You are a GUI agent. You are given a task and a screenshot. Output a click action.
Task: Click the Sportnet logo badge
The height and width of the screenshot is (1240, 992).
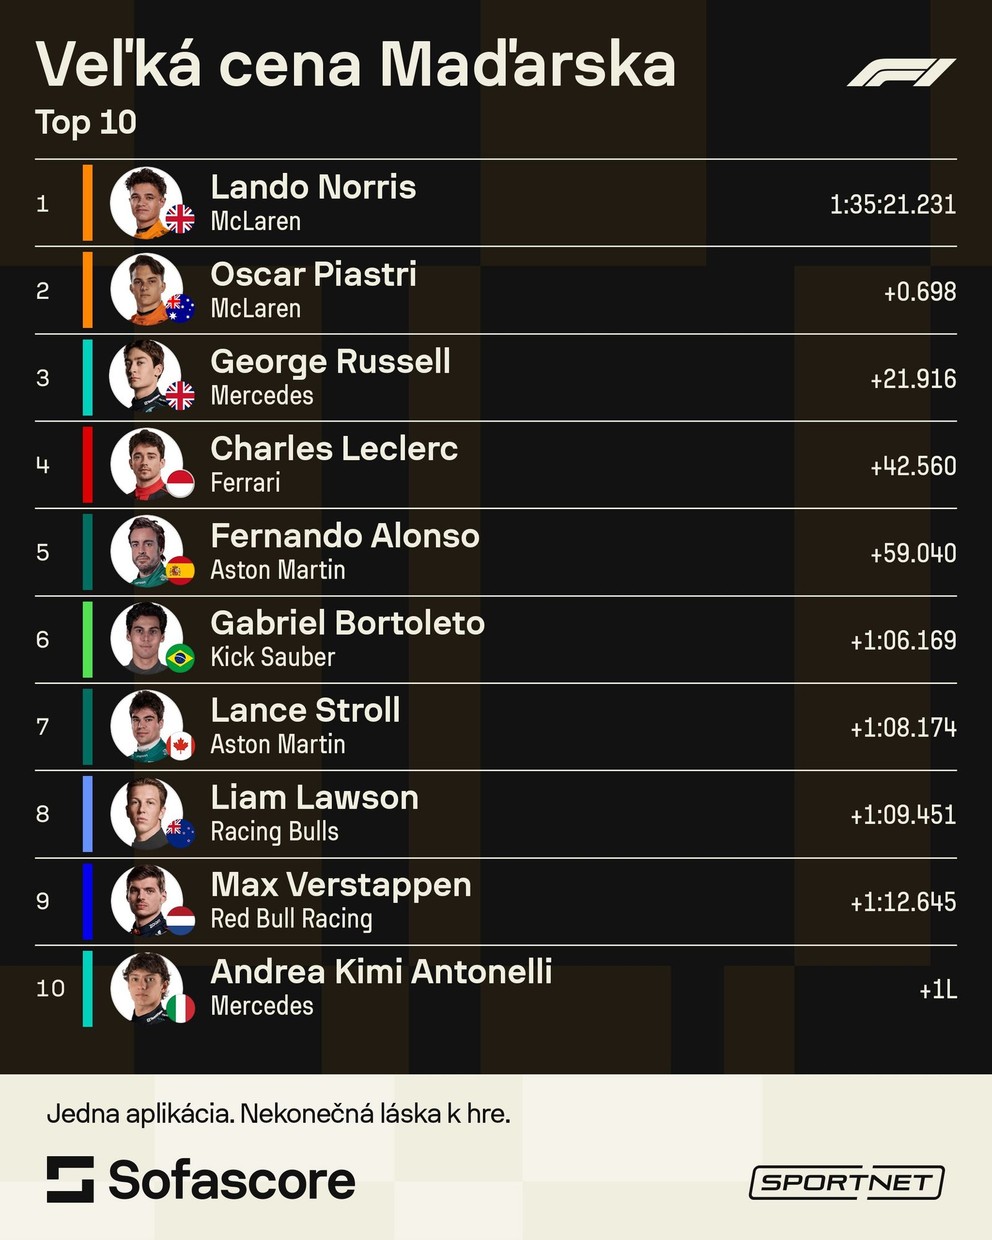tap(846, 1182)
